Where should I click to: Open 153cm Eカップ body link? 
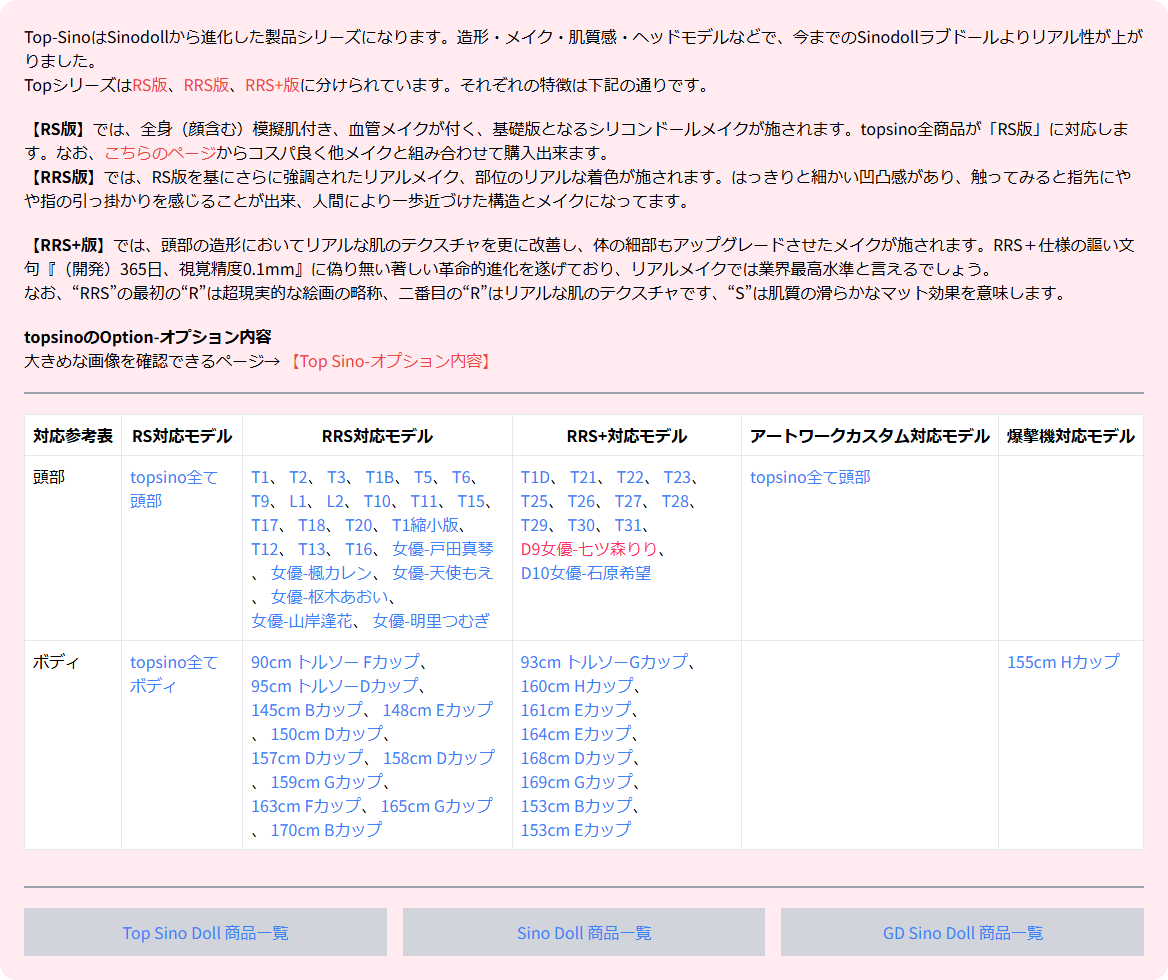[x=576, y=830]
